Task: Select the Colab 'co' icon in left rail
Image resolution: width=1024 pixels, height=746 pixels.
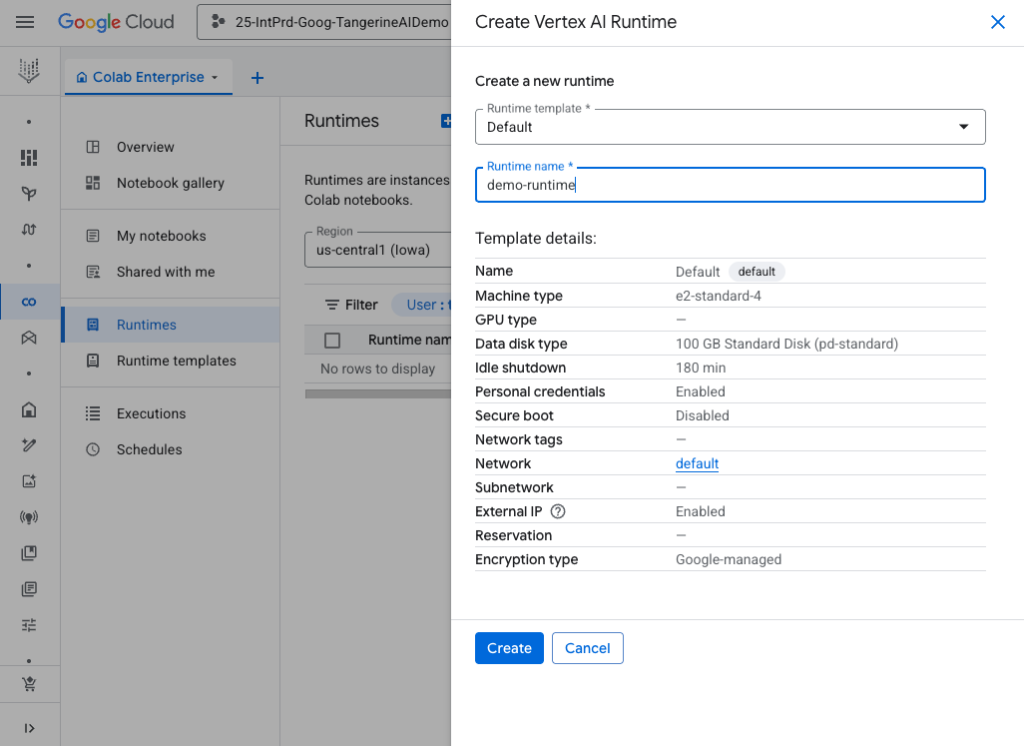Action: (29, 302)
